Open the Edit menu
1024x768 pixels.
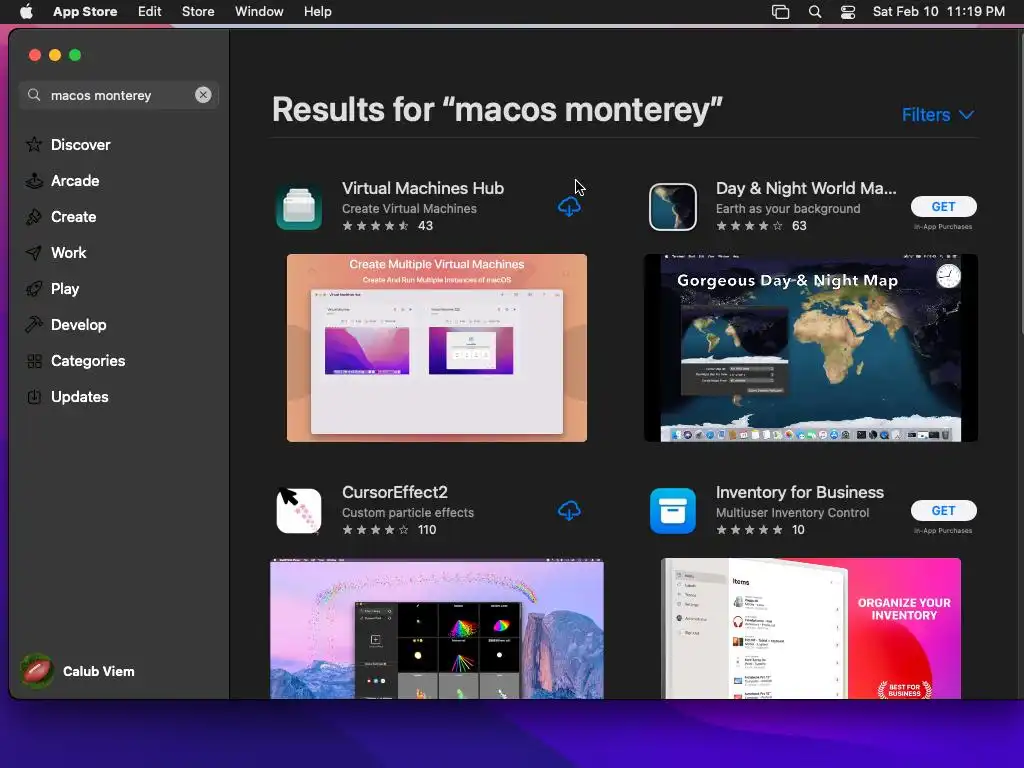(150, 12)
